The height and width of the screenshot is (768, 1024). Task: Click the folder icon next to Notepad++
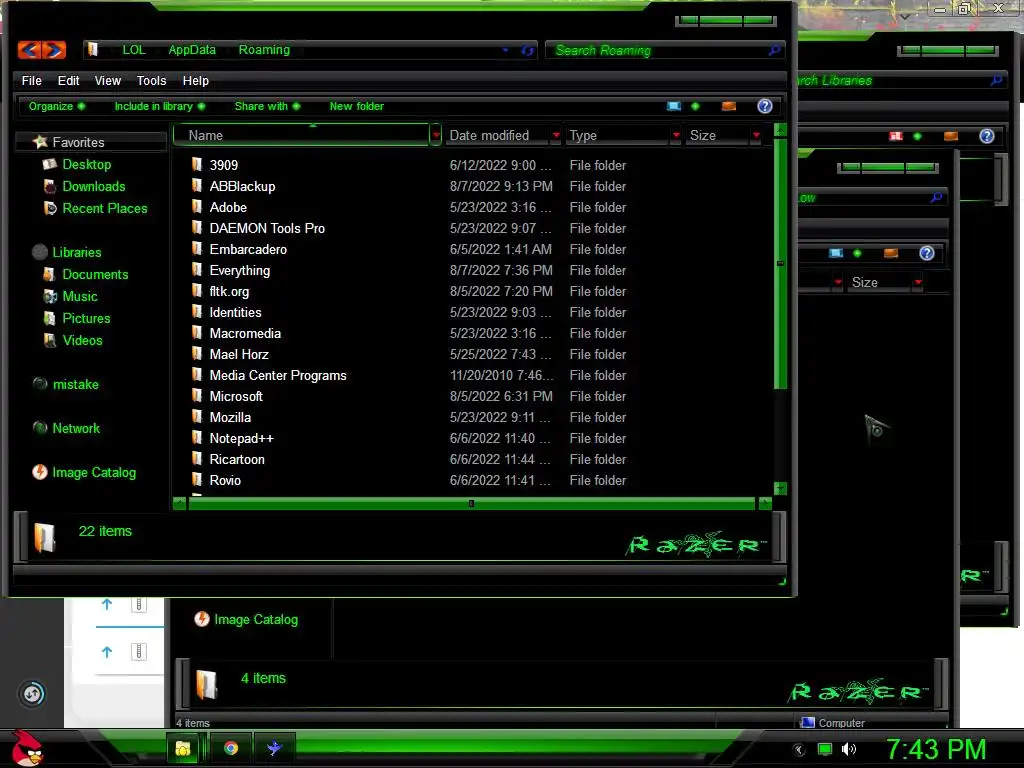[x=197, y=438]
